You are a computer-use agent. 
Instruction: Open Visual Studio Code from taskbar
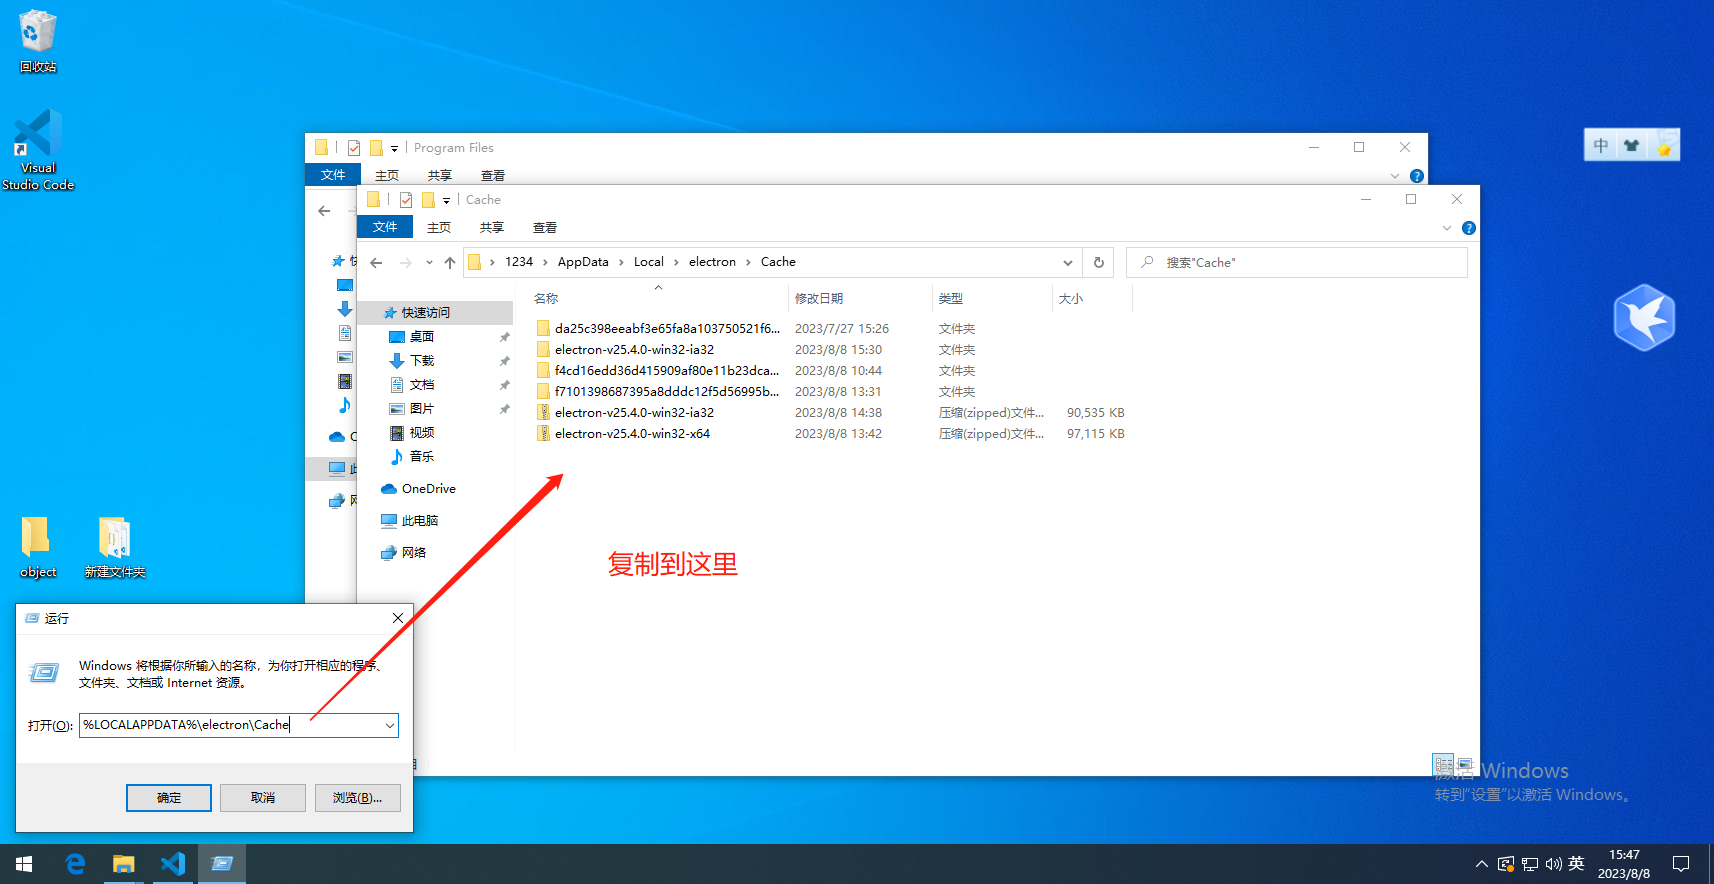(173, 864)
